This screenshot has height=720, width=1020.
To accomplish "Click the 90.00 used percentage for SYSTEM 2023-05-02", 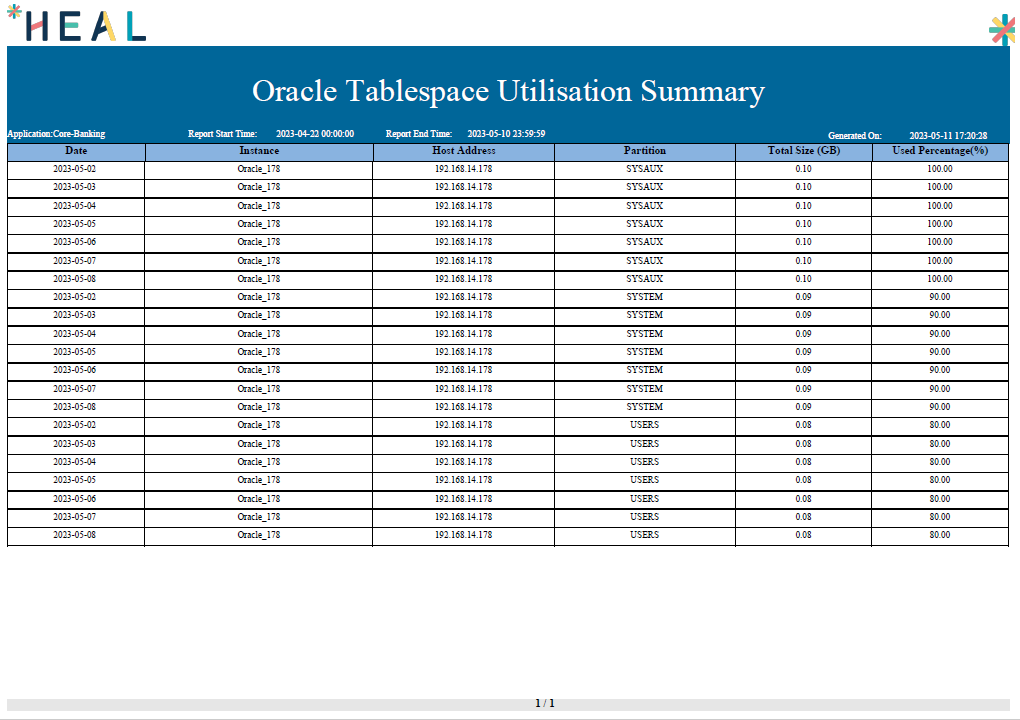I will click(939, 297).
